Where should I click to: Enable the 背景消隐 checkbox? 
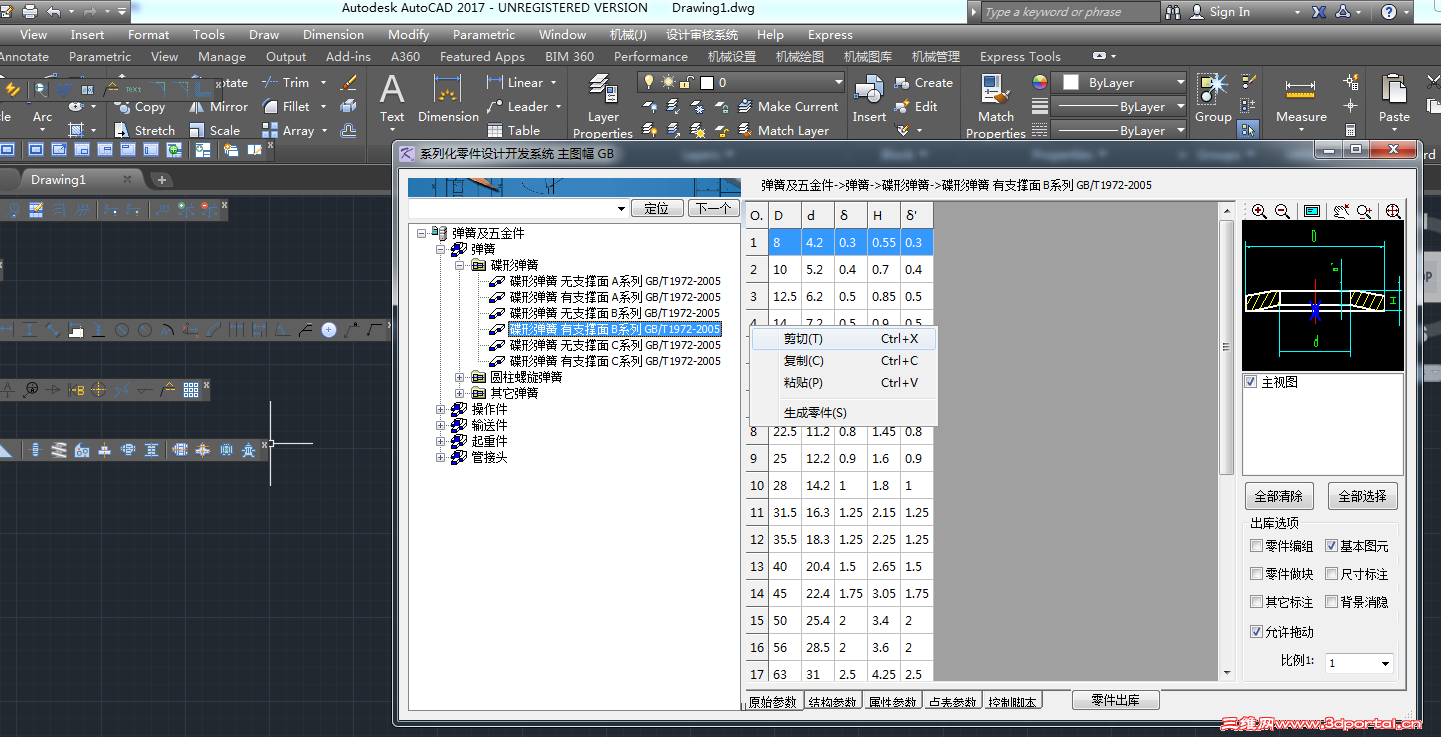[1332, 602]
